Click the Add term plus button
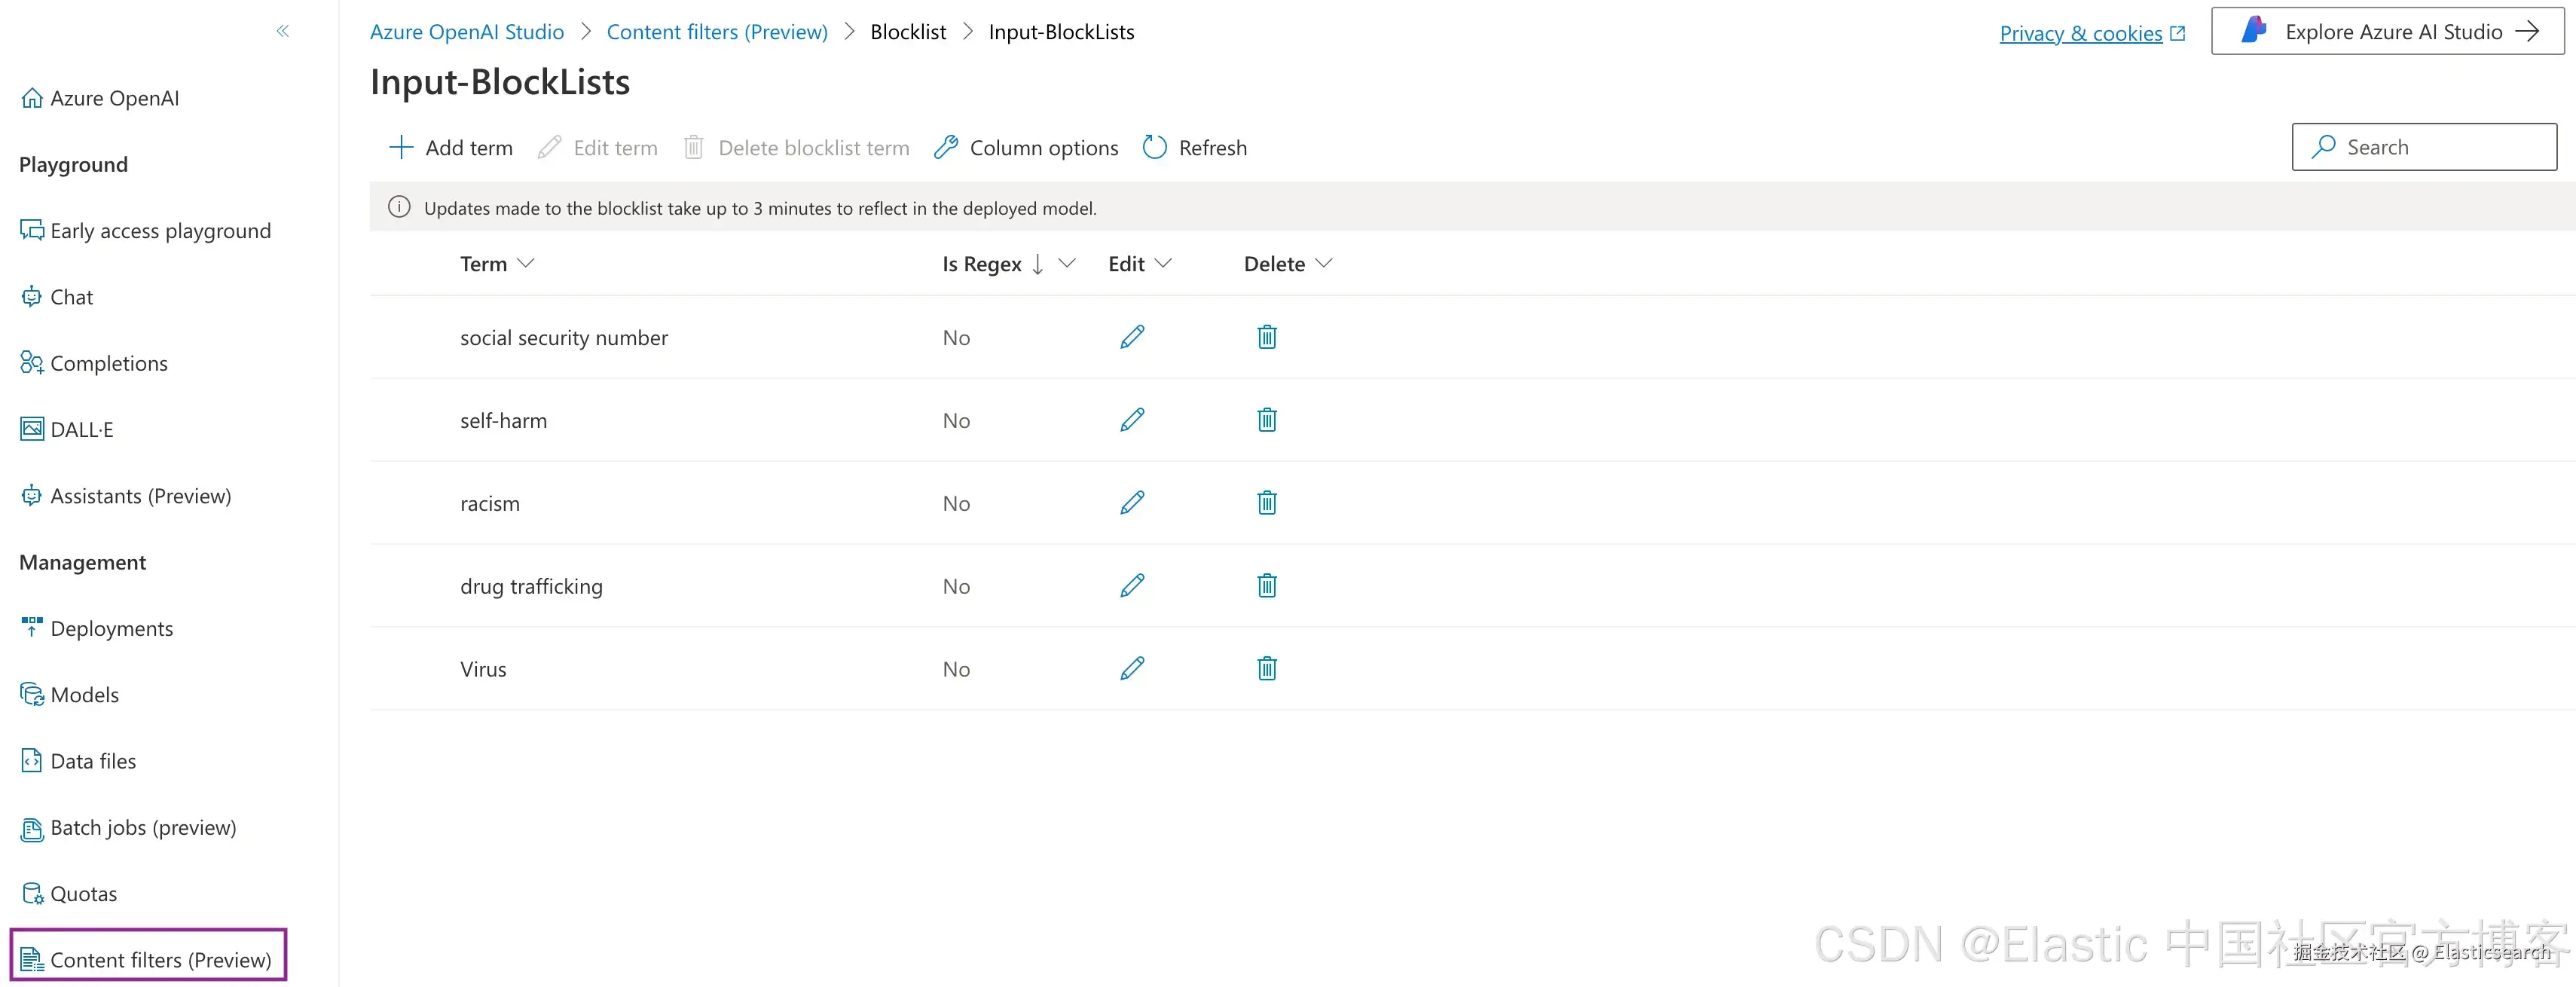This screenshot has height=987, width=2576. 402,148
